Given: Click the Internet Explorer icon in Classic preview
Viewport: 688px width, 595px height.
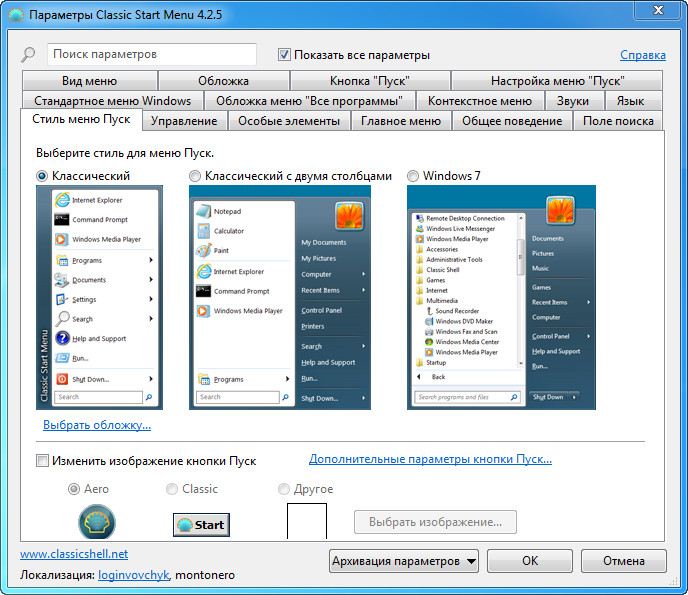Looking at the screenshot, I should [61, 200].
